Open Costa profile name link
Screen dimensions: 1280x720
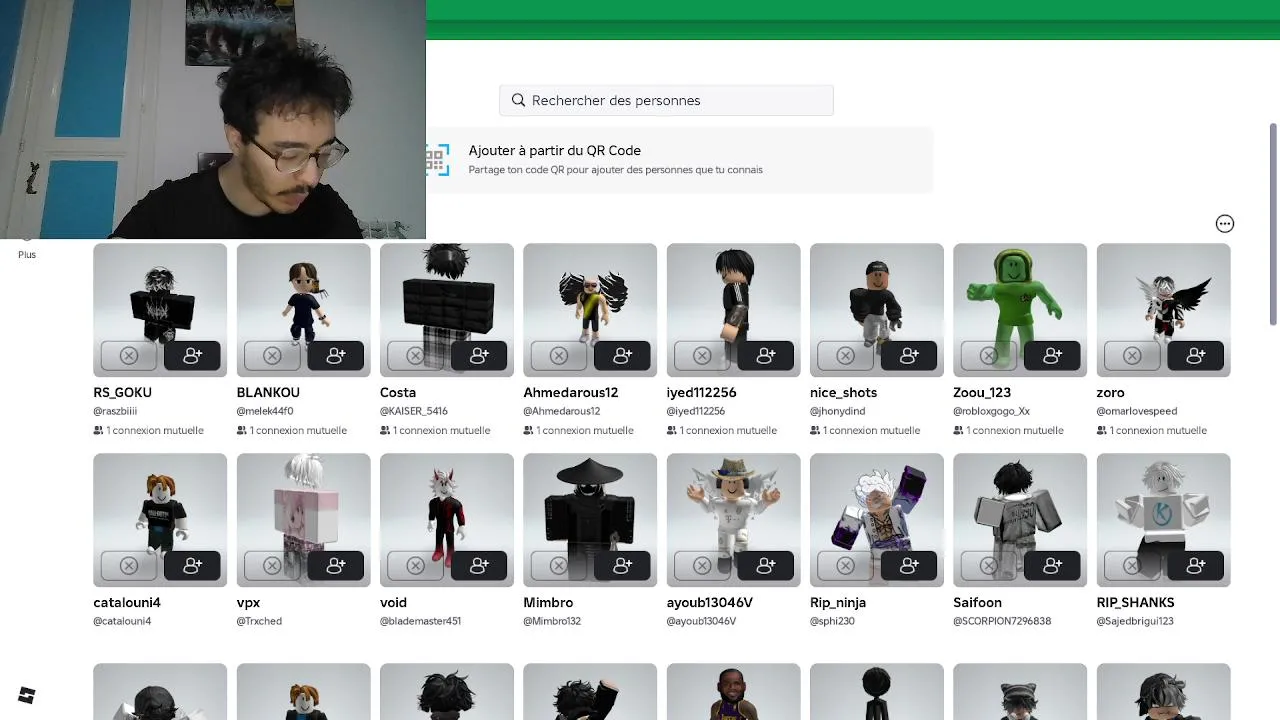(398, 393)
